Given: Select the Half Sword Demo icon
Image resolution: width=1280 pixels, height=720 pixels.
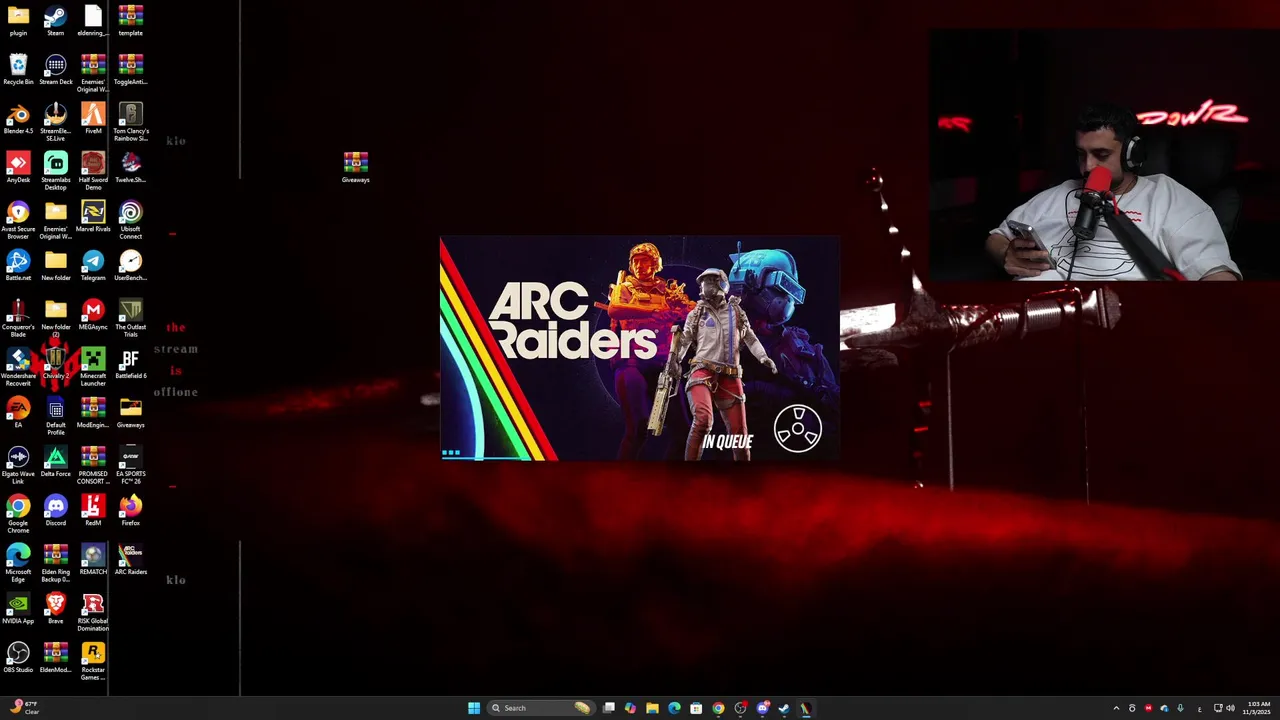Looking at the screenshot, I should [x=93, y=170].
